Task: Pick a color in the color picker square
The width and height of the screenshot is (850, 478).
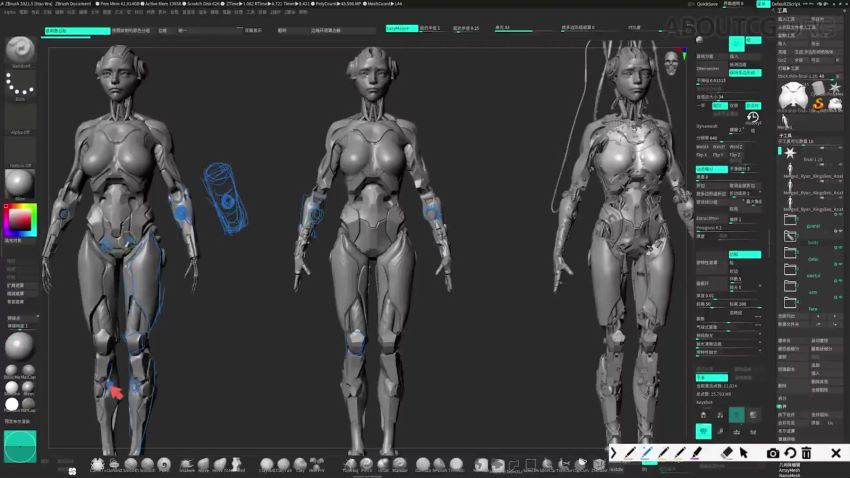Action: pyautogui.click(x=20, y=219)
